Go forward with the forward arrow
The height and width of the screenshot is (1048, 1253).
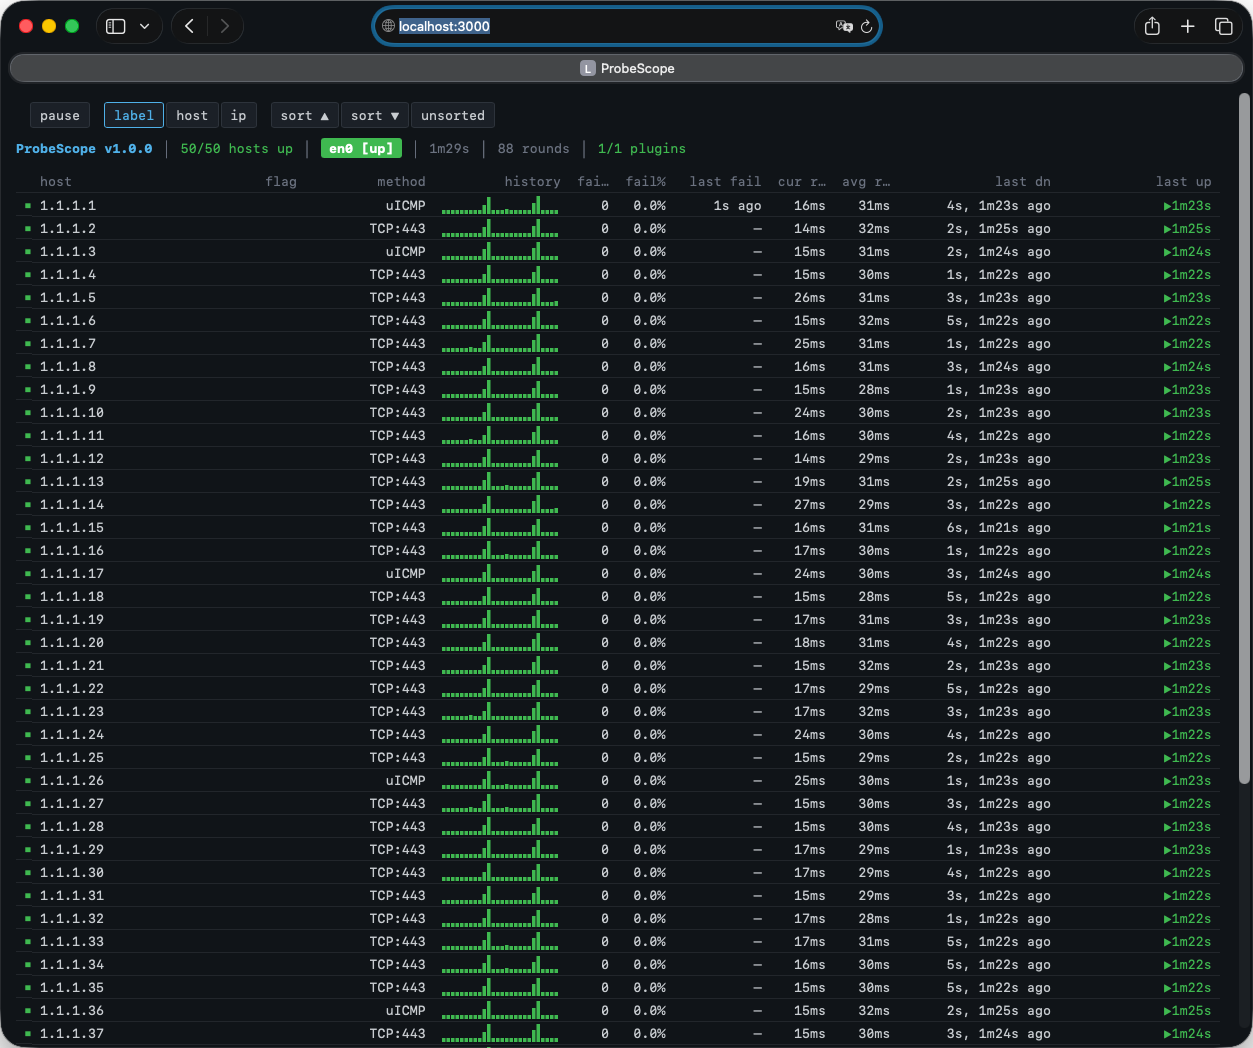pyautogui.click(x=225, y=26)
